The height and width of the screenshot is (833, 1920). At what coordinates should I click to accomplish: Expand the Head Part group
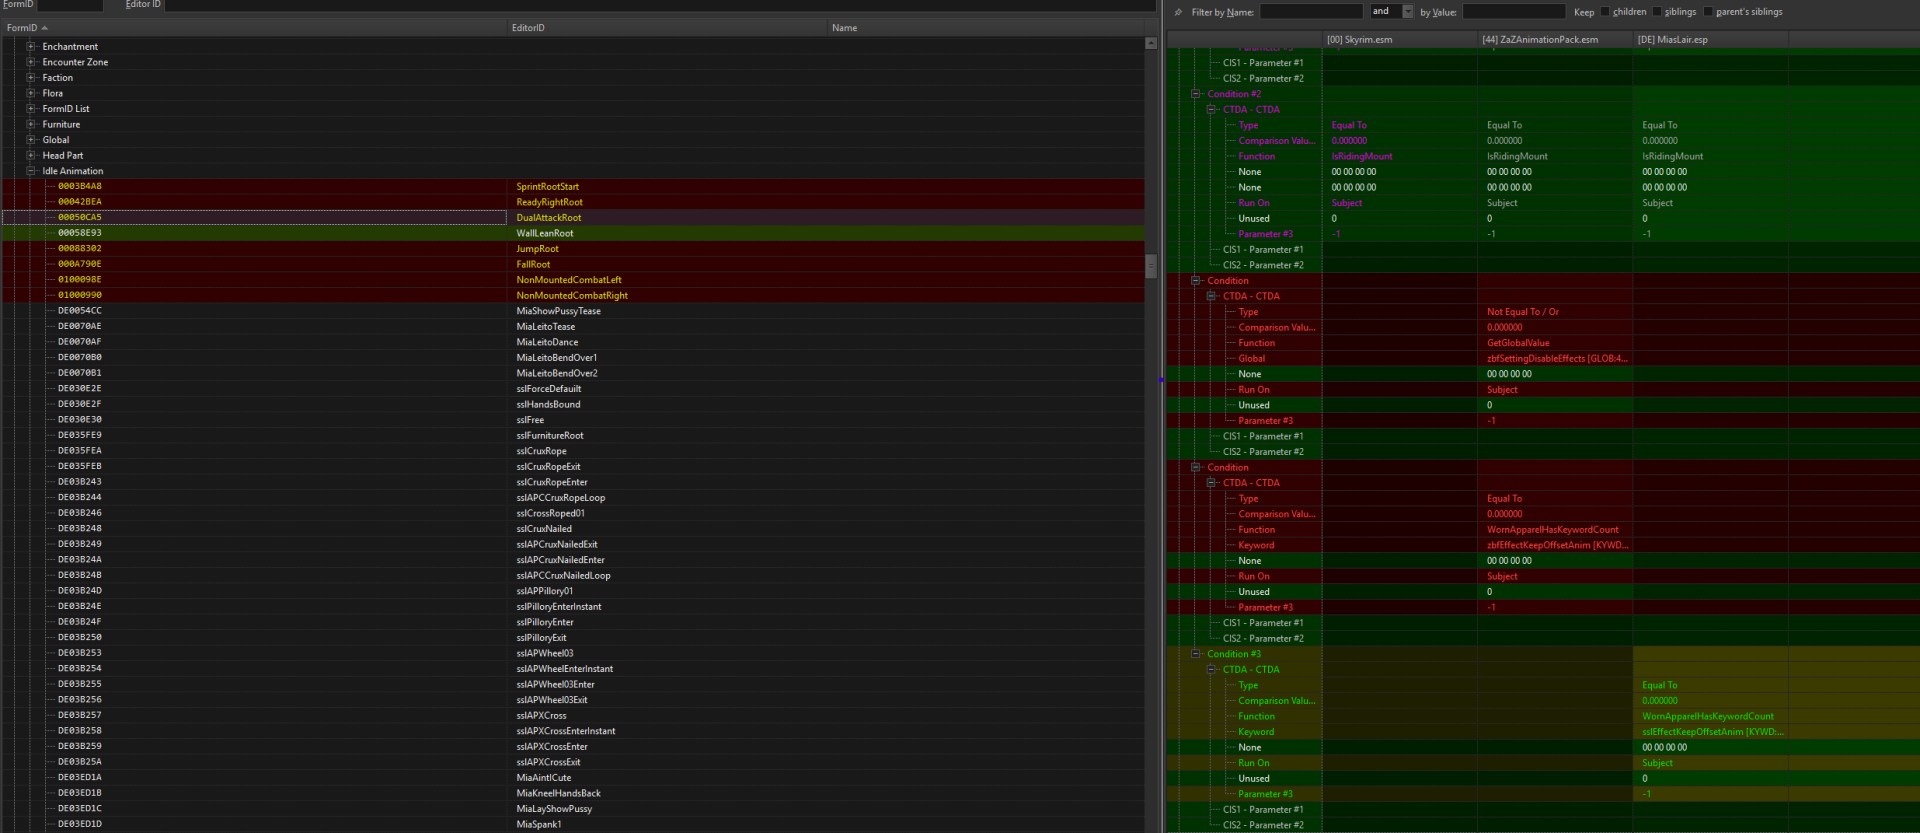31,156
